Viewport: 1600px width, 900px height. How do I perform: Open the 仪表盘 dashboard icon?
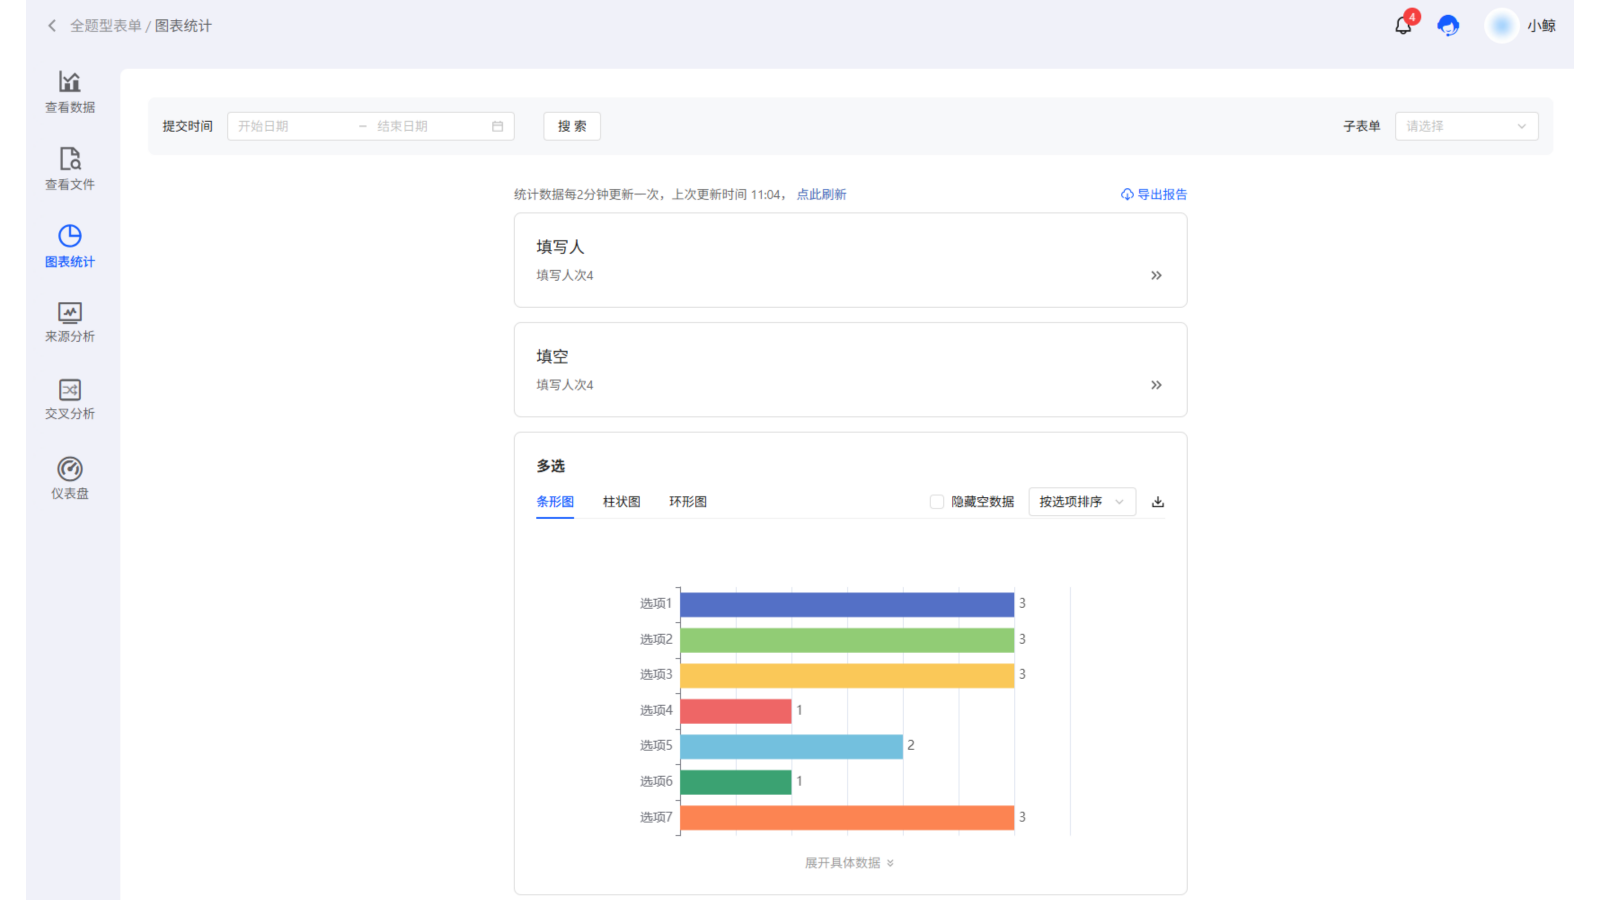69,476
